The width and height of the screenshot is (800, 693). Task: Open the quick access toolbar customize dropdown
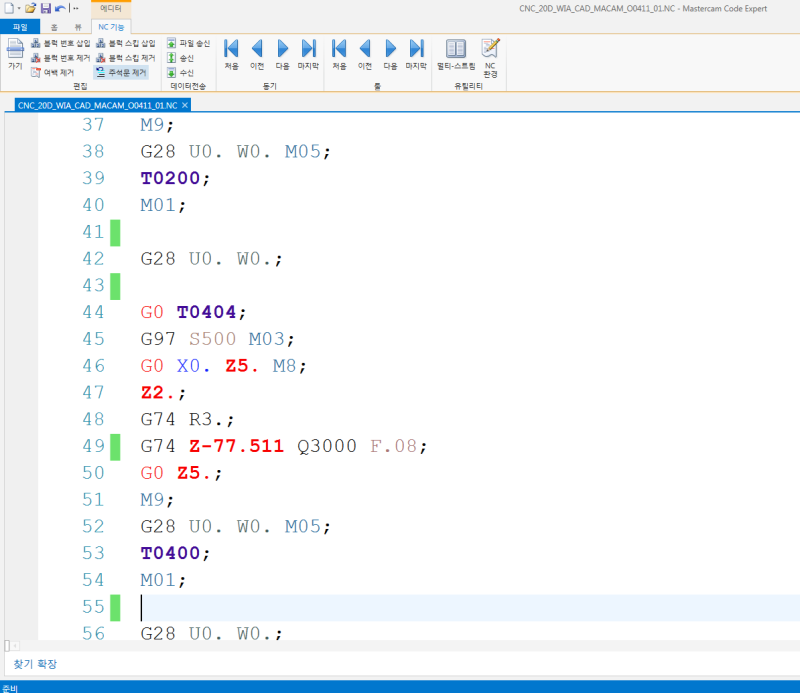(x=76, y=8)
